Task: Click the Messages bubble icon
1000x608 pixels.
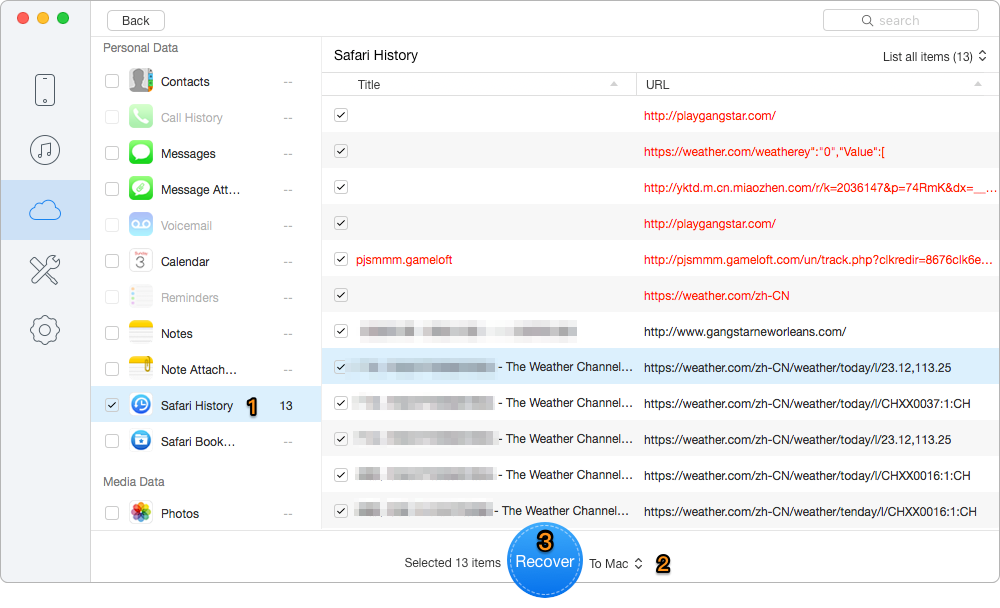Action: click(x=141, y=153)
